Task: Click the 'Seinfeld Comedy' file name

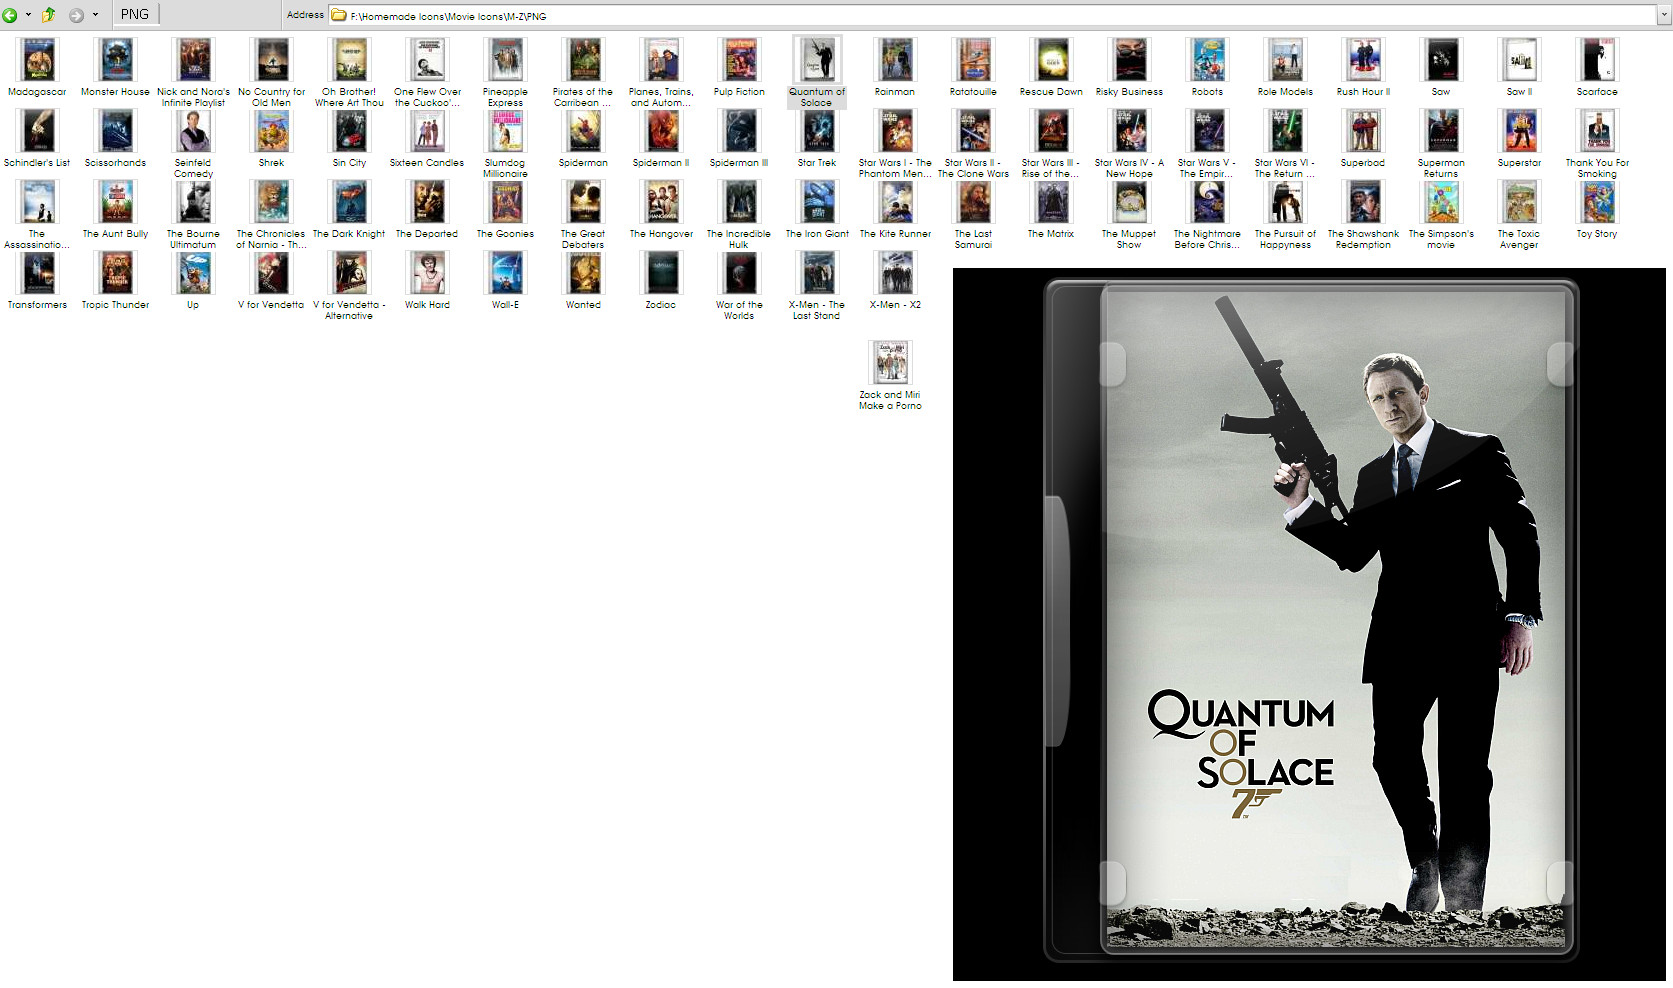Action: click(193, 168)
